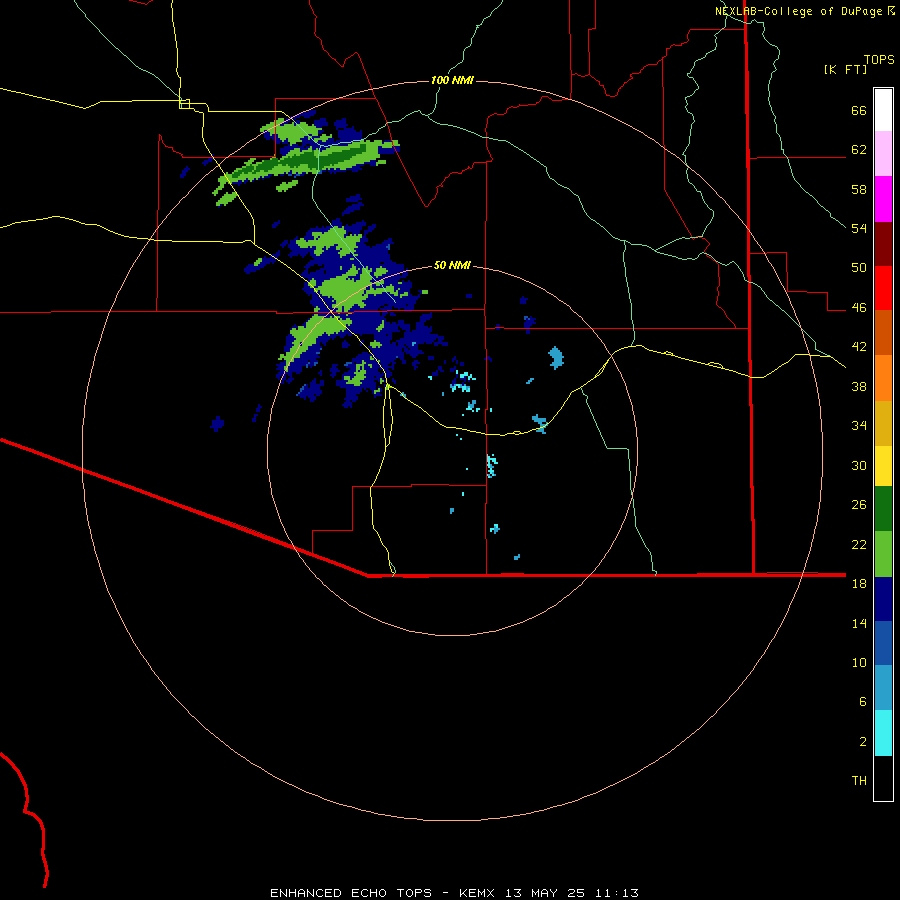
Task: Click the 14 legend label
Action: click(x=859, y=623)
